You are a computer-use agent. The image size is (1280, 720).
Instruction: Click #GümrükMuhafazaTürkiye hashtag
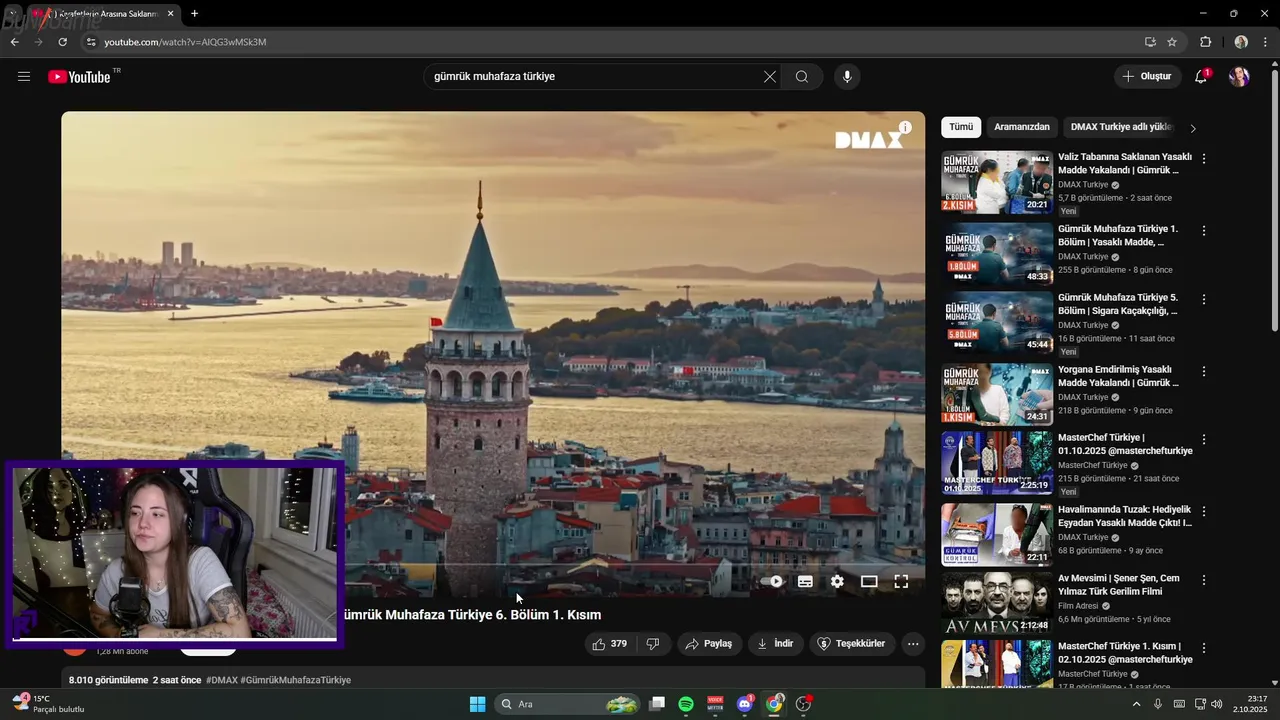(296, 680)
